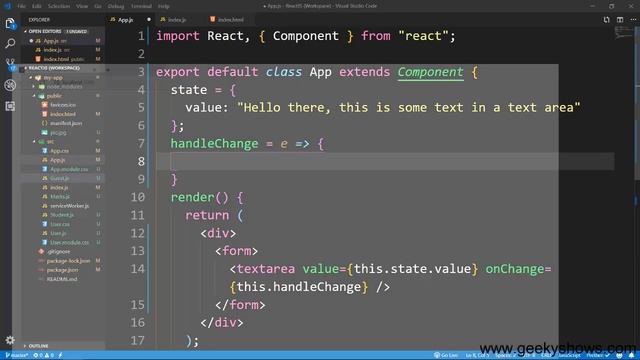Click the editor vertical scrollbar
This screenshot has width=640, height=360.
pyautogui.click(x=637, y=102)
